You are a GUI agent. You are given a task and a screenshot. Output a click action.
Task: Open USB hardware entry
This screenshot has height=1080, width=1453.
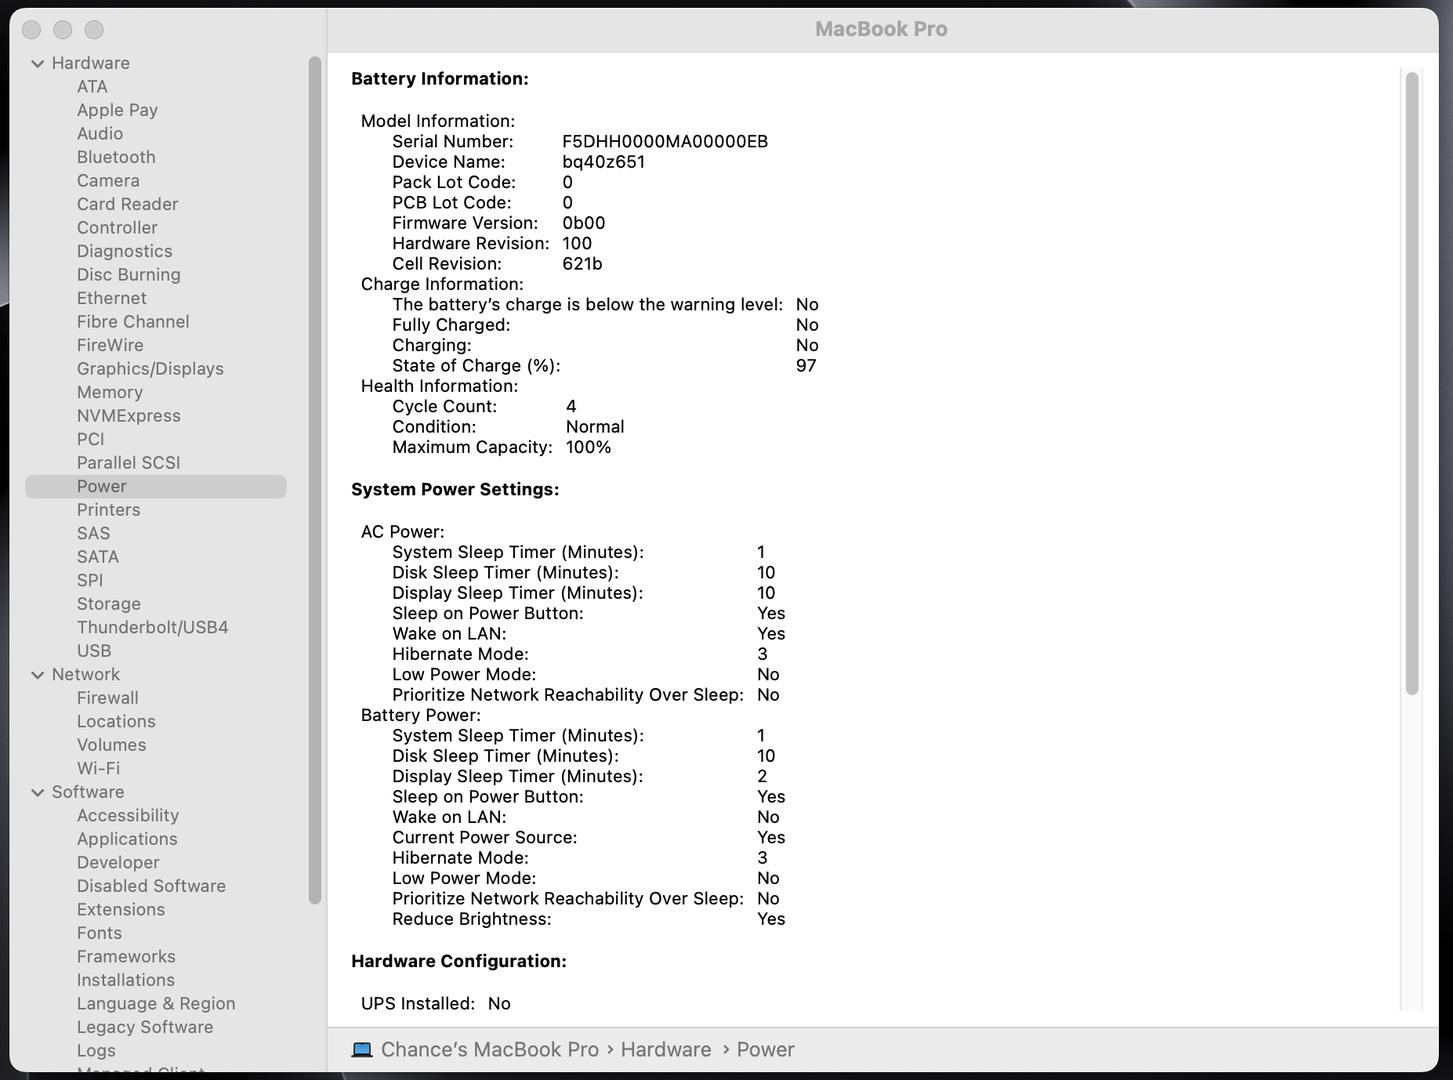[x=94, y=651]
